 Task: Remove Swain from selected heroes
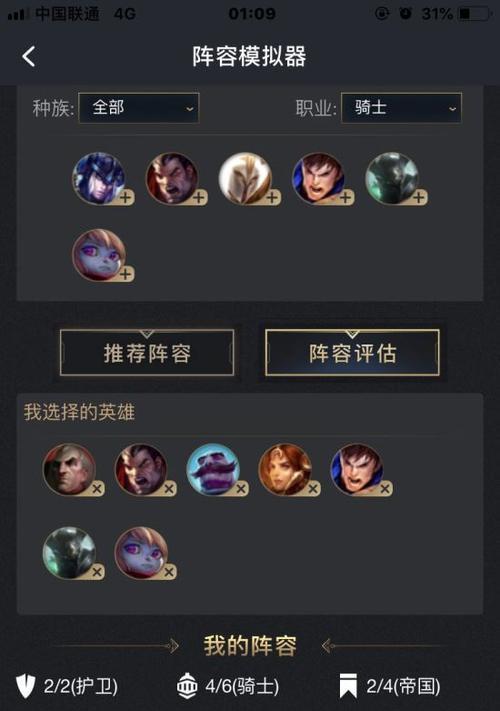pyautogui.click(x=97, y=488)
